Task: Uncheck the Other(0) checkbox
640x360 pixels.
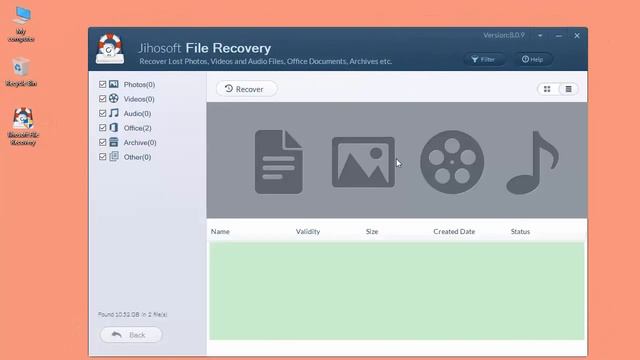Action: 102,157
